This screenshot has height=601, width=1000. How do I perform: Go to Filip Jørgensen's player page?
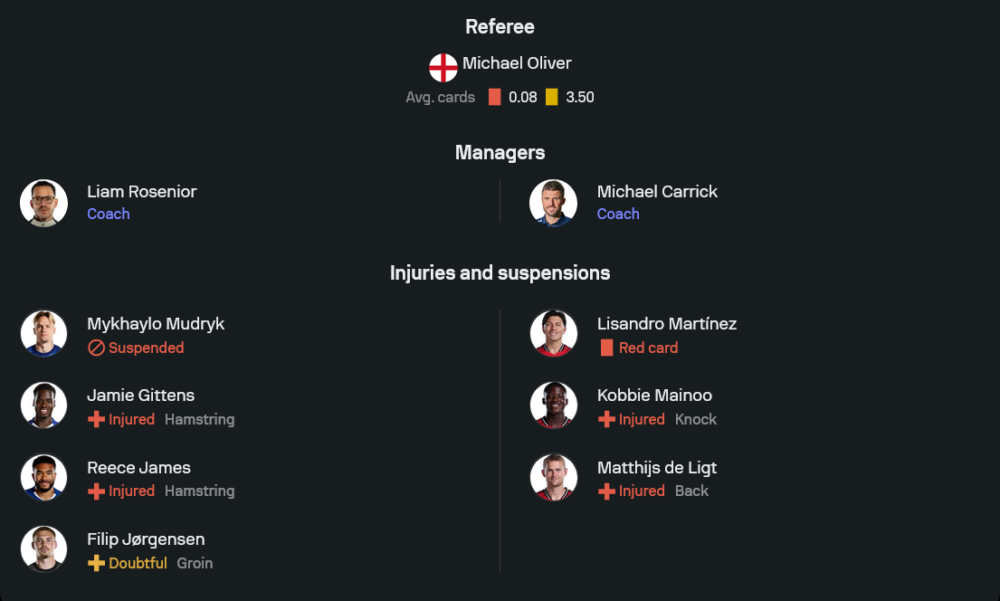click(x=146, y=539)
